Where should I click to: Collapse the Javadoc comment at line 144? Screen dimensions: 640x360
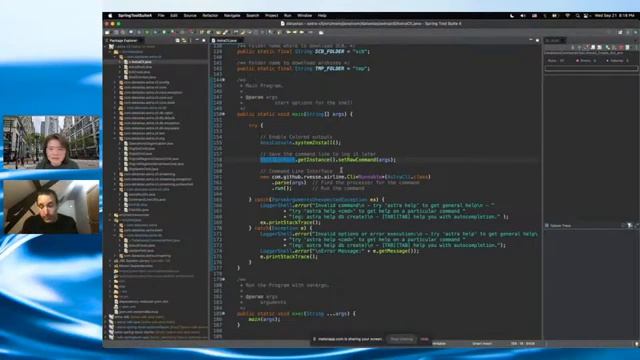223,80
